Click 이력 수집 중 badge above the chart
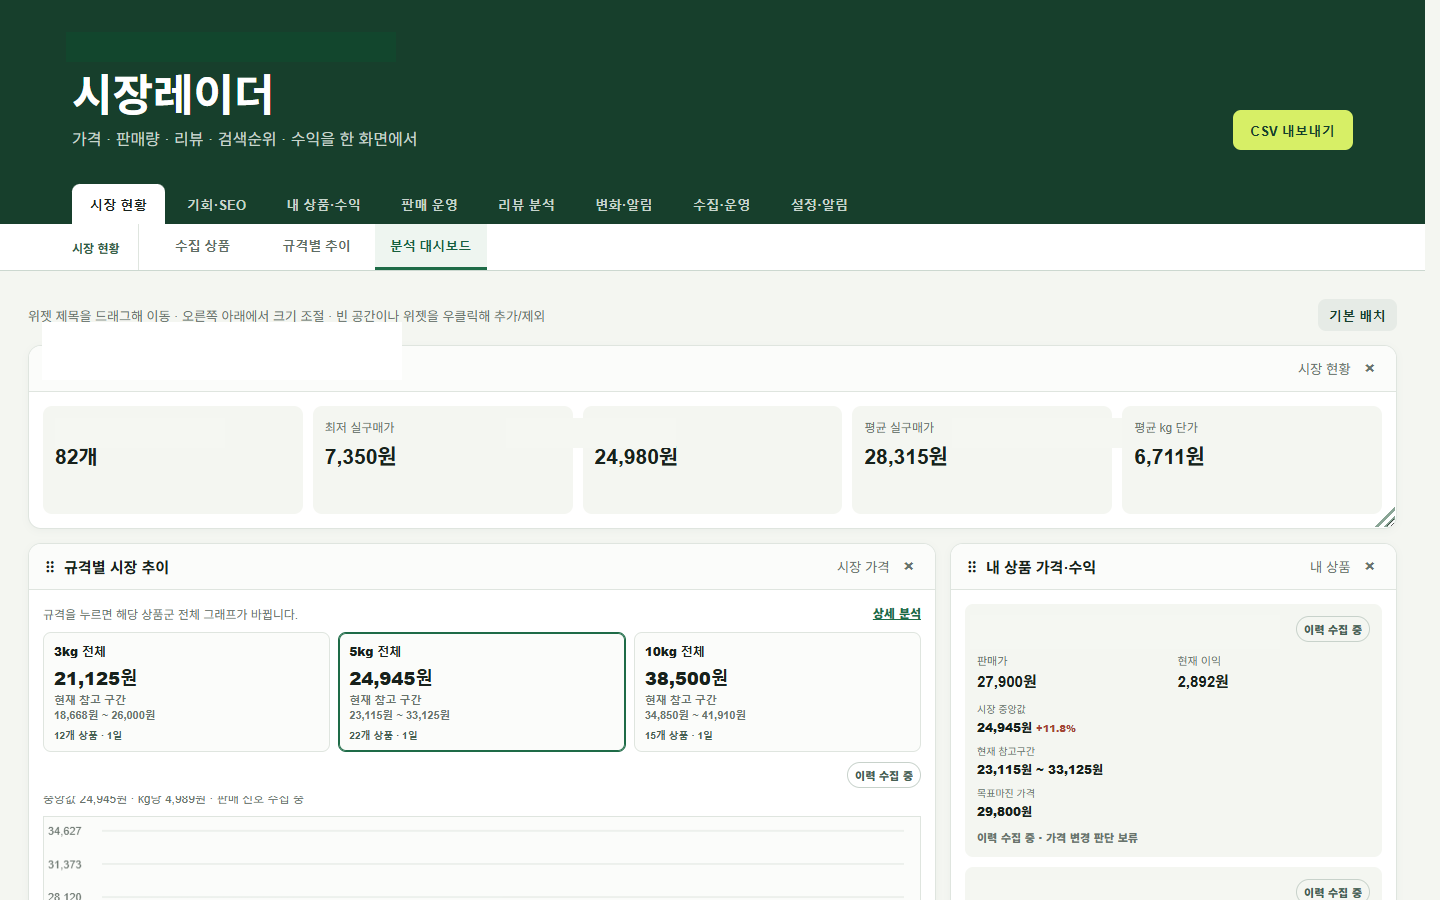This screenshot has width=1440, height=900. pyautogui.click(x=884, y=776)
